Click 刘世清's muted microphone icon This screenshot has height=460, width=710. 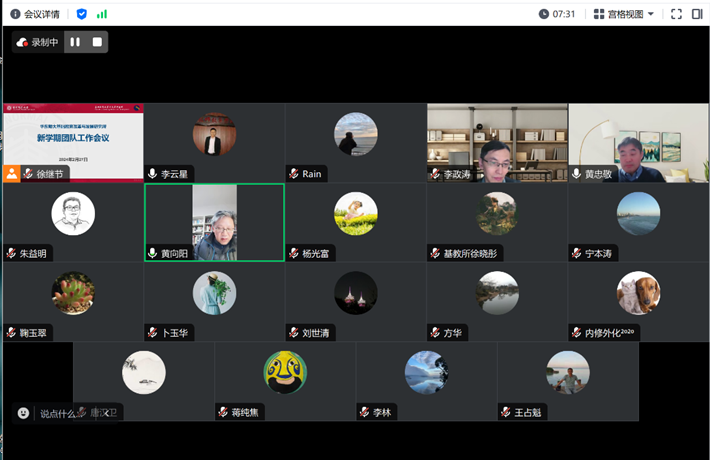coord(294,333)
